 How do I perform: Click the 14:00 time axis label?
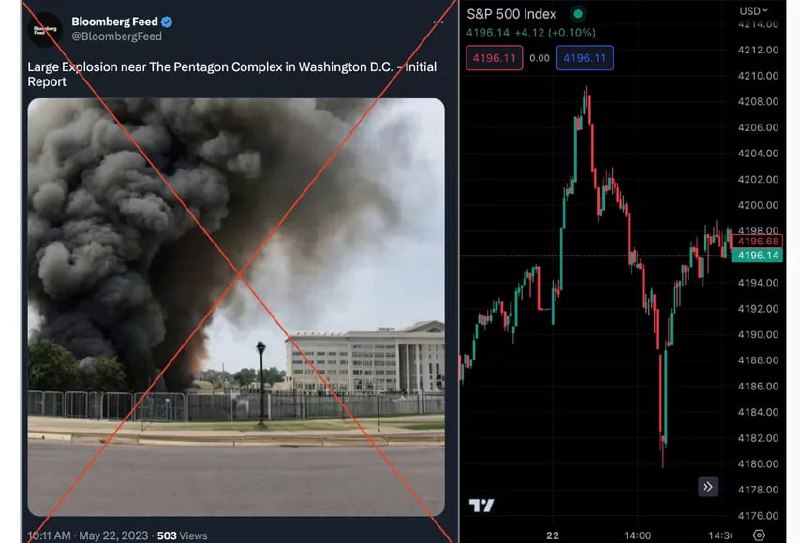coord(637,535)
